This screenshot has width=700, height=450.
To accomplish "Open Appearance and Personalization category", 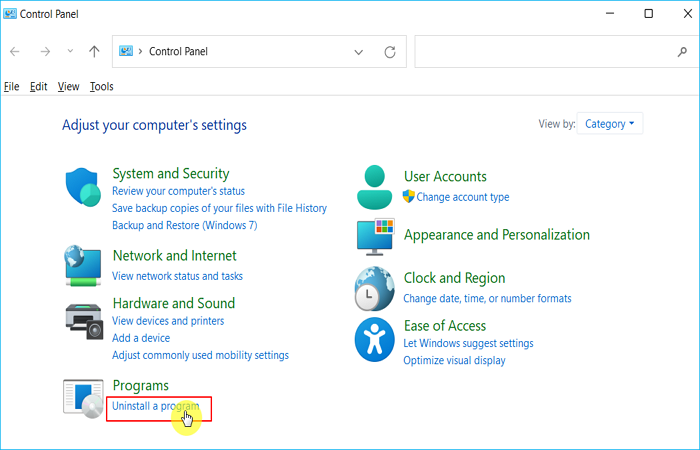I will click(x=497, y=235).
